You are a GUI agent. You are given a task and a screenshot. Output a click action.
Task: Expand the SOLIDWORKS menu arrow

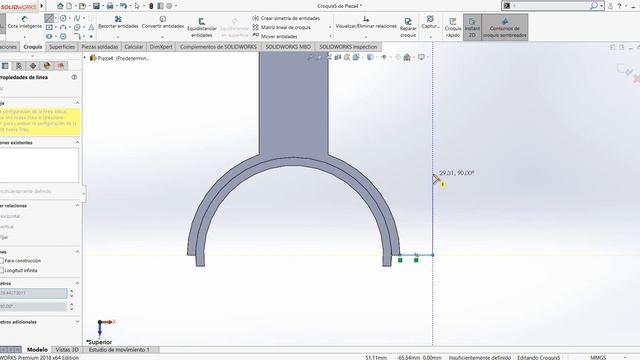point(42,6)
